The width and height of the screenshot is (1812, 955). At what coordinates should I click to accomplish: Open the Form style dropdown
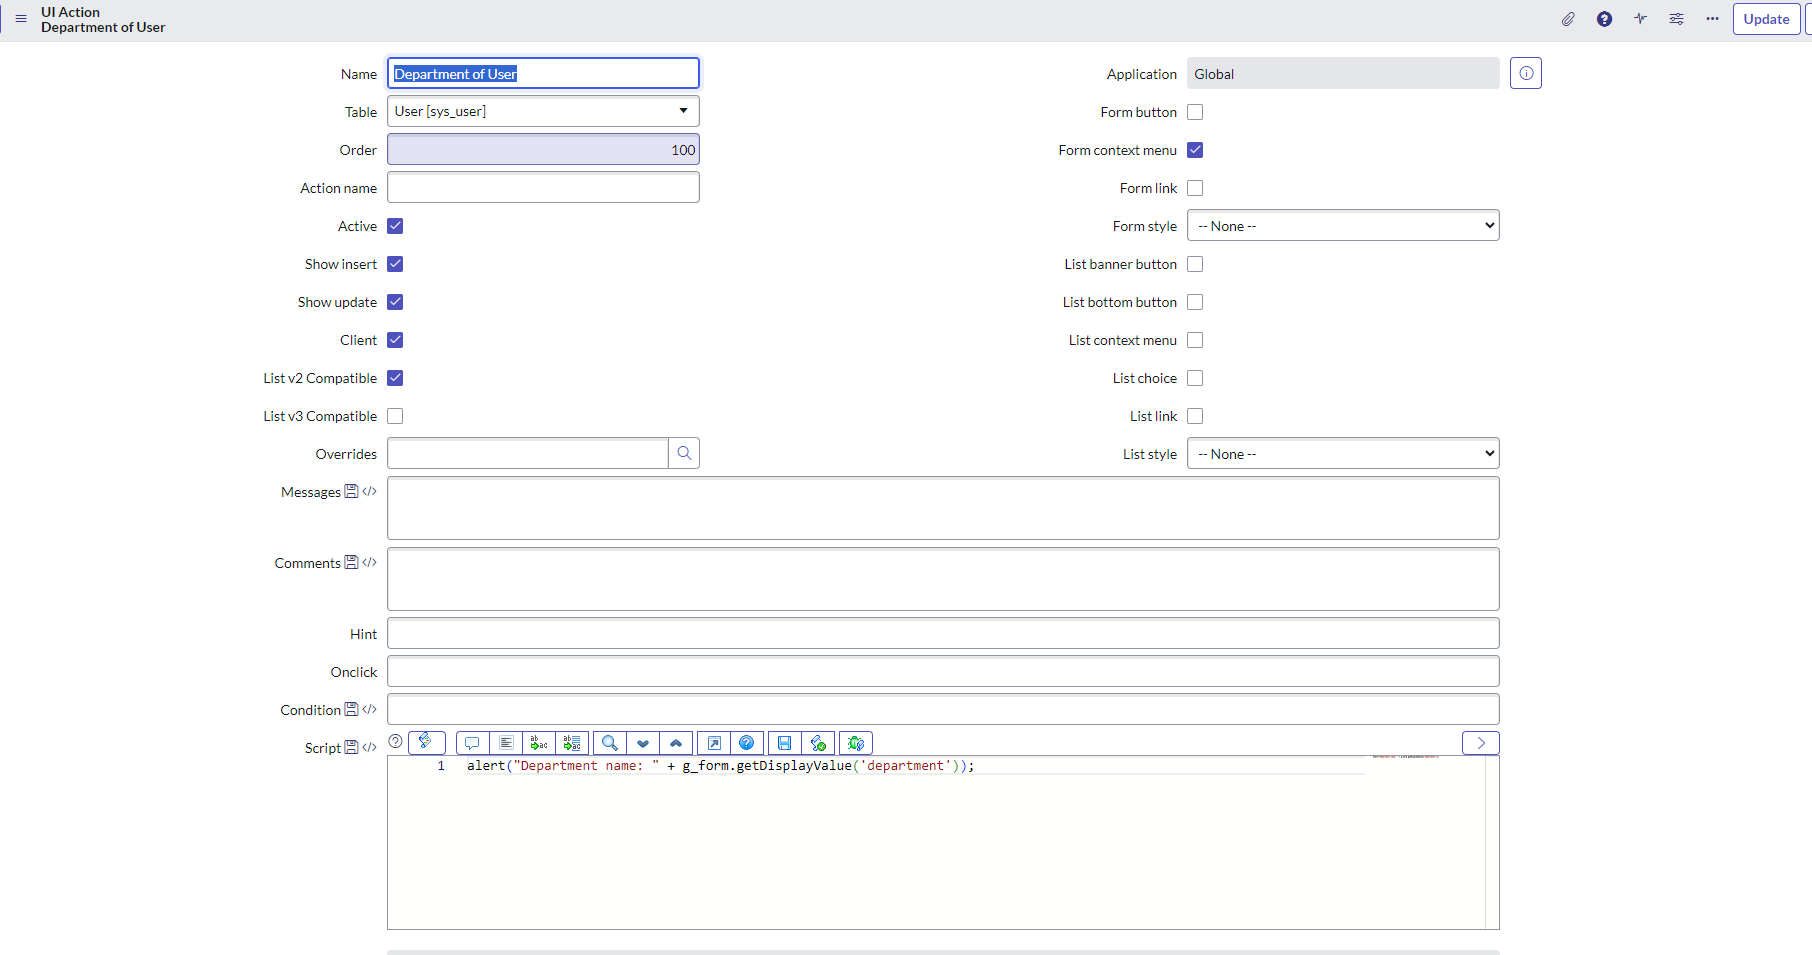pos(1343,226)
